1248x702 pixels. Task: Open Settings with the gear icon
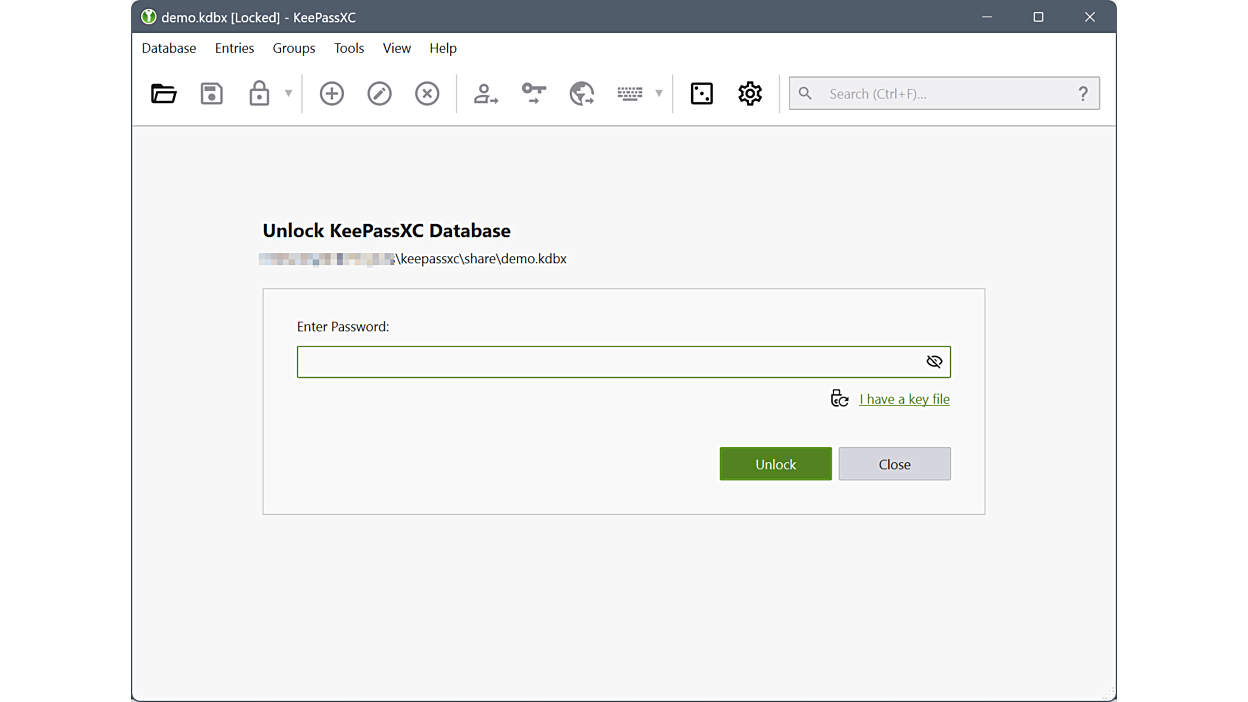pos(750,94)
